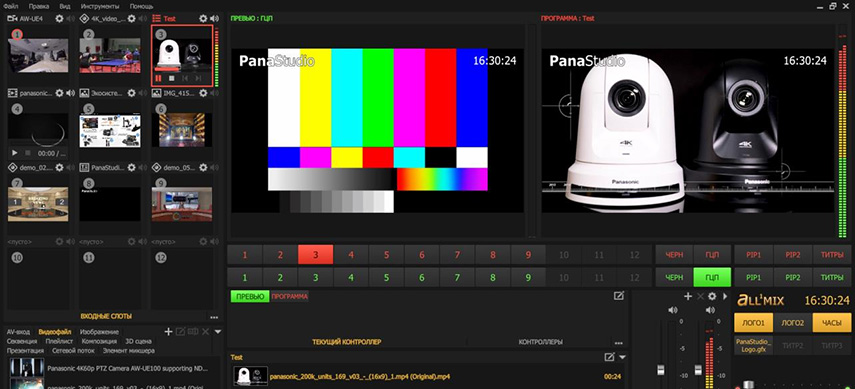Pause playback in Test slot 3
This screenshot has width=855, height=389.
[x=158, y=79]
